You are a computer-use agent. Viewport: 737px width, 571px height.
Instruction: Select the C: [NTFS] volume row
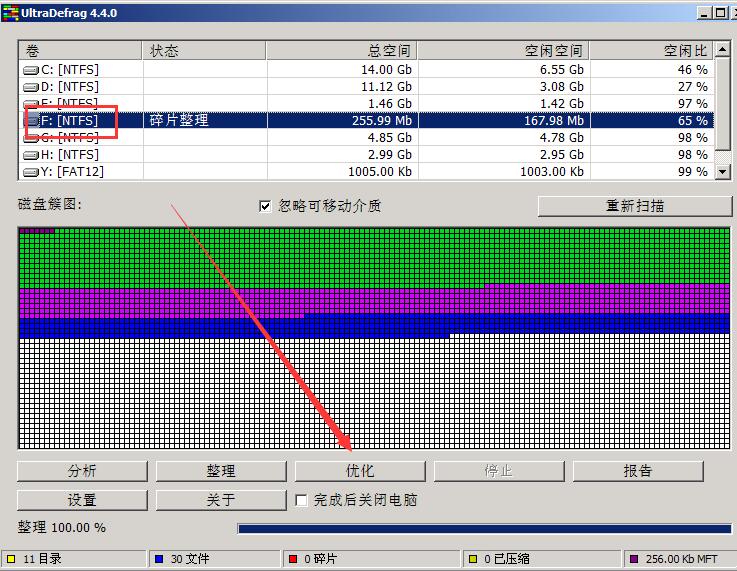(366, 70)
